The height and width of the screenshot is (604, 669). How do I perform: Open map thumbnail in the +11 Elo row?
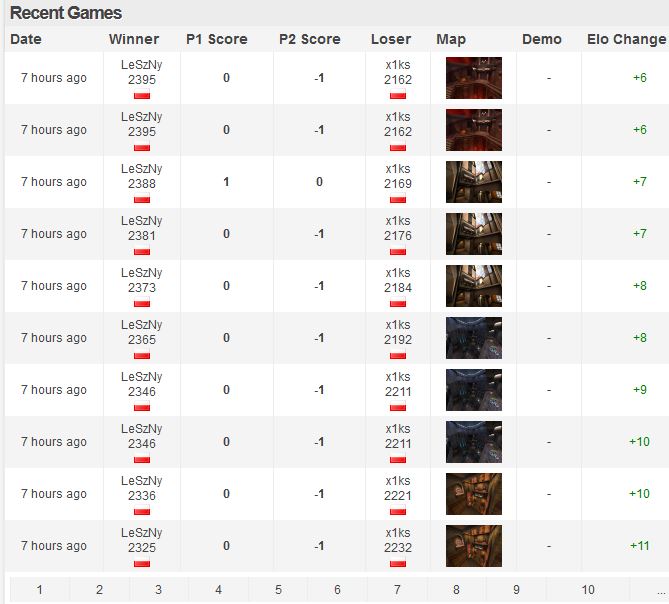tap(473, 546)
